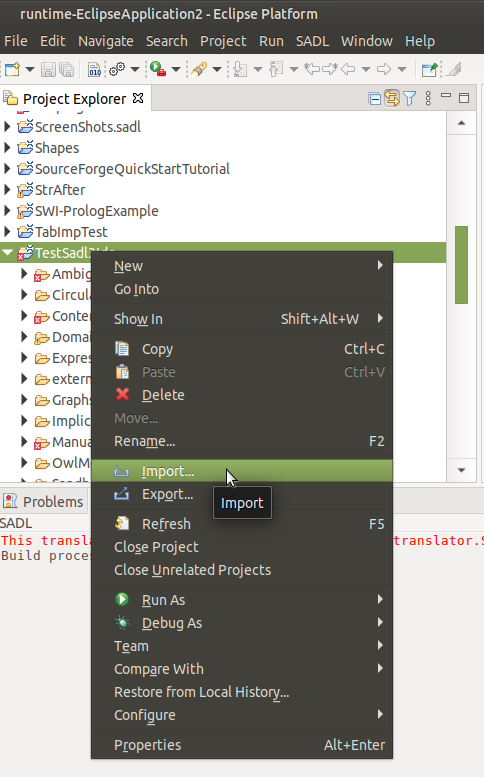Screen dimensions: 484x777
Task: Click the Open Perspective toolbar icon
Action: pyautogui.click(x=430, y=69)
